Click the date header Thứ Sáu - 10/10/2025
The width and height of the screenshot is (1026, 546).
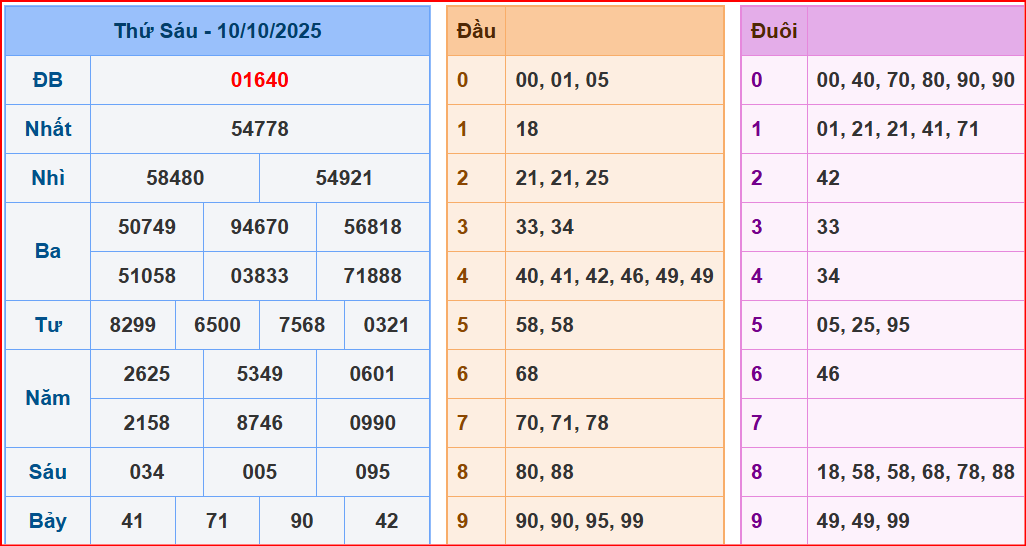pyautogui.click(x=217, y=31)
